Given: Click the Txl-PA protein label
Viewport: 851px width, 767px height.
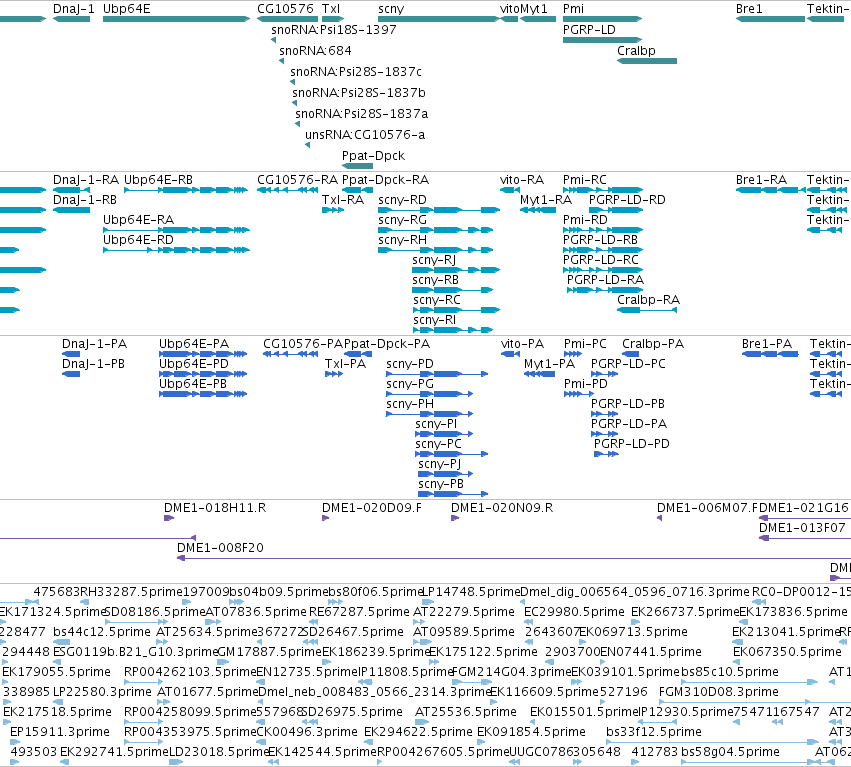Looking at the screenshot, I should (x=345, y=364).
